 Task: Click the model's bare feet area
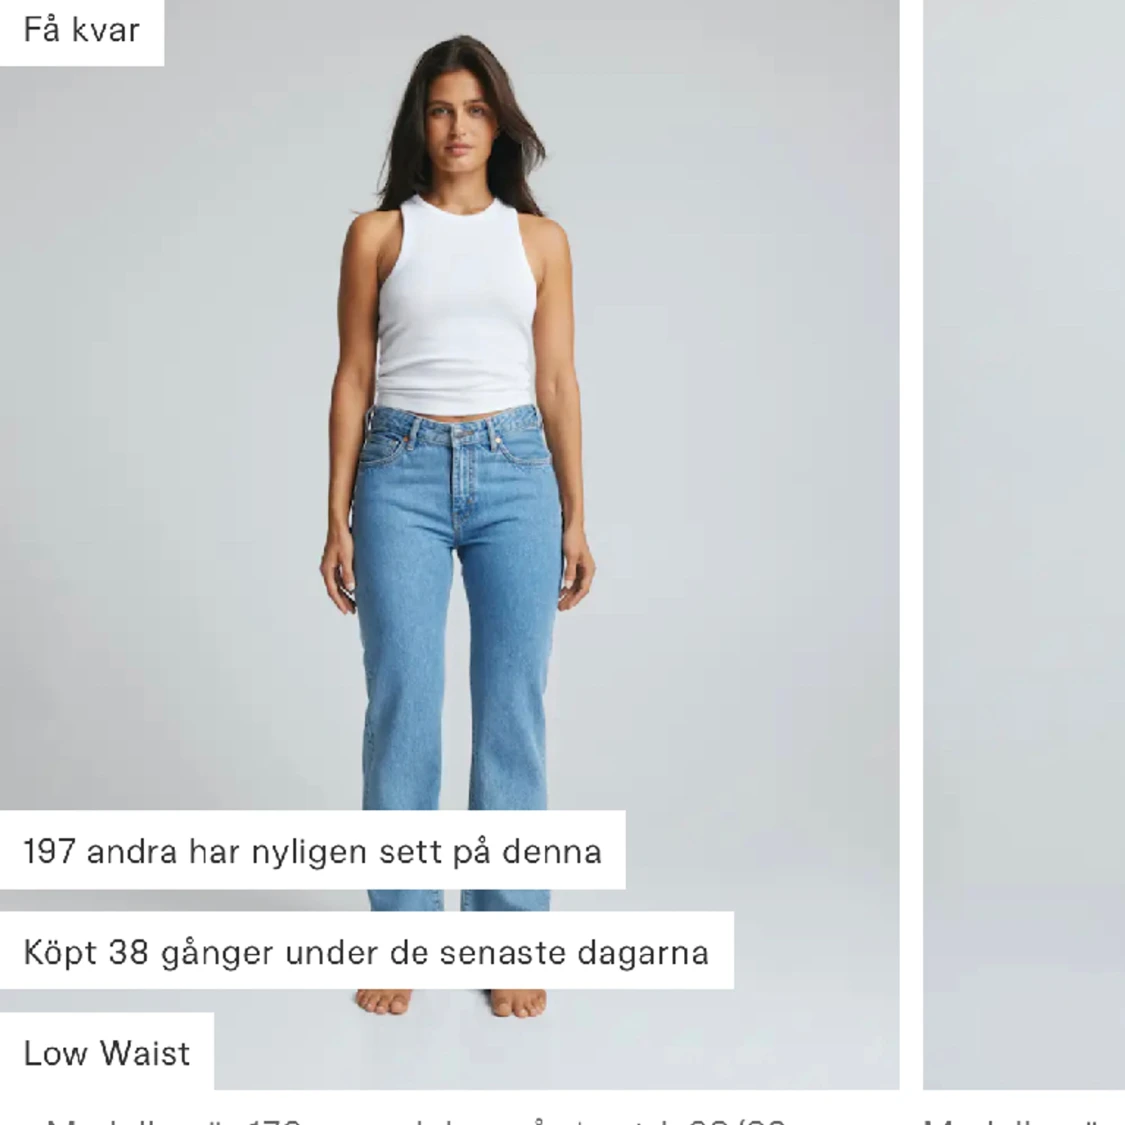coord(451,1002)
